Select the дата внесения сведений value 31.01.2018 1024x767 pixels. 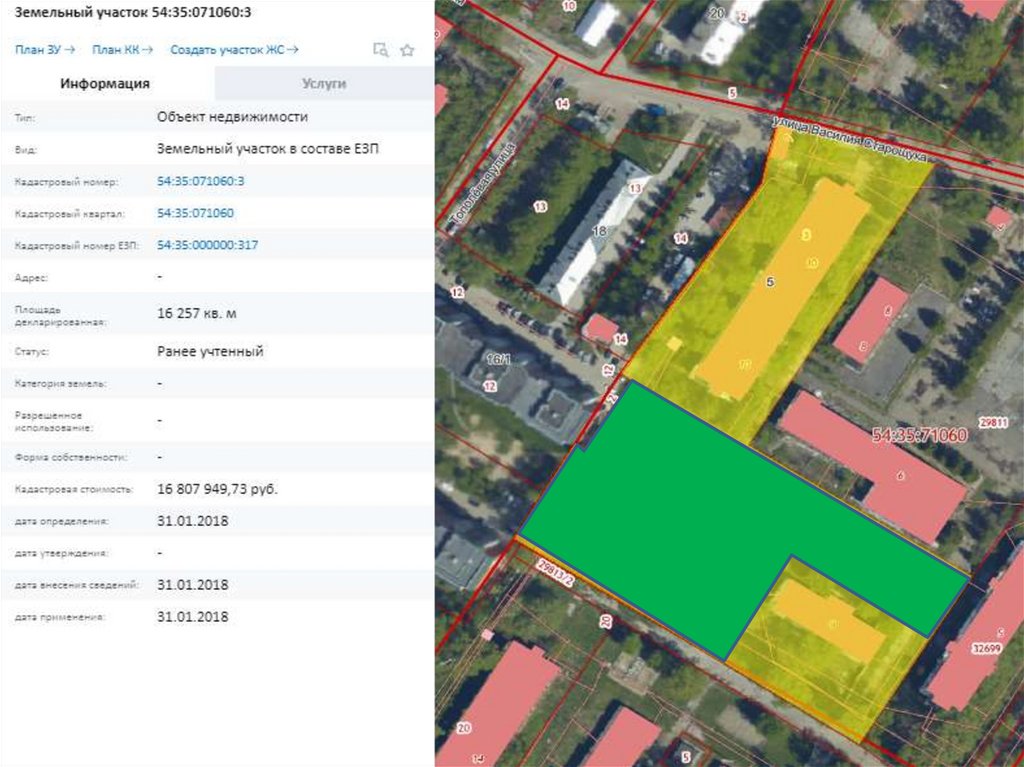pos(193,585)
